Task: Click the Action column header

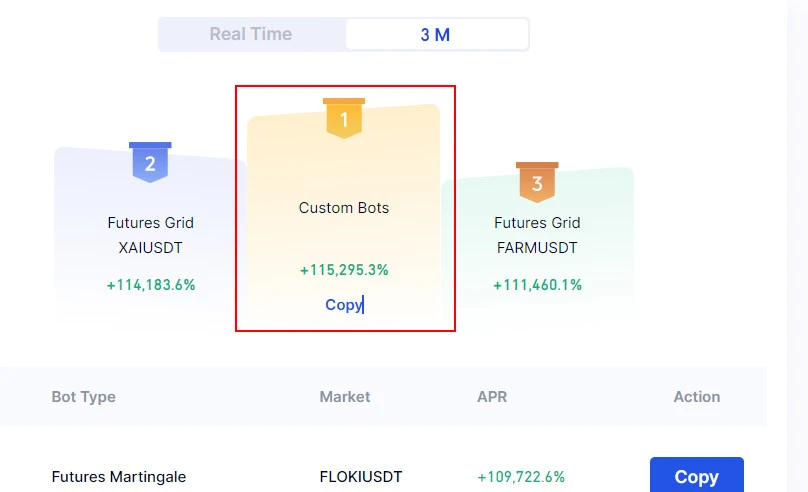Action: click(x=697, y=397)
